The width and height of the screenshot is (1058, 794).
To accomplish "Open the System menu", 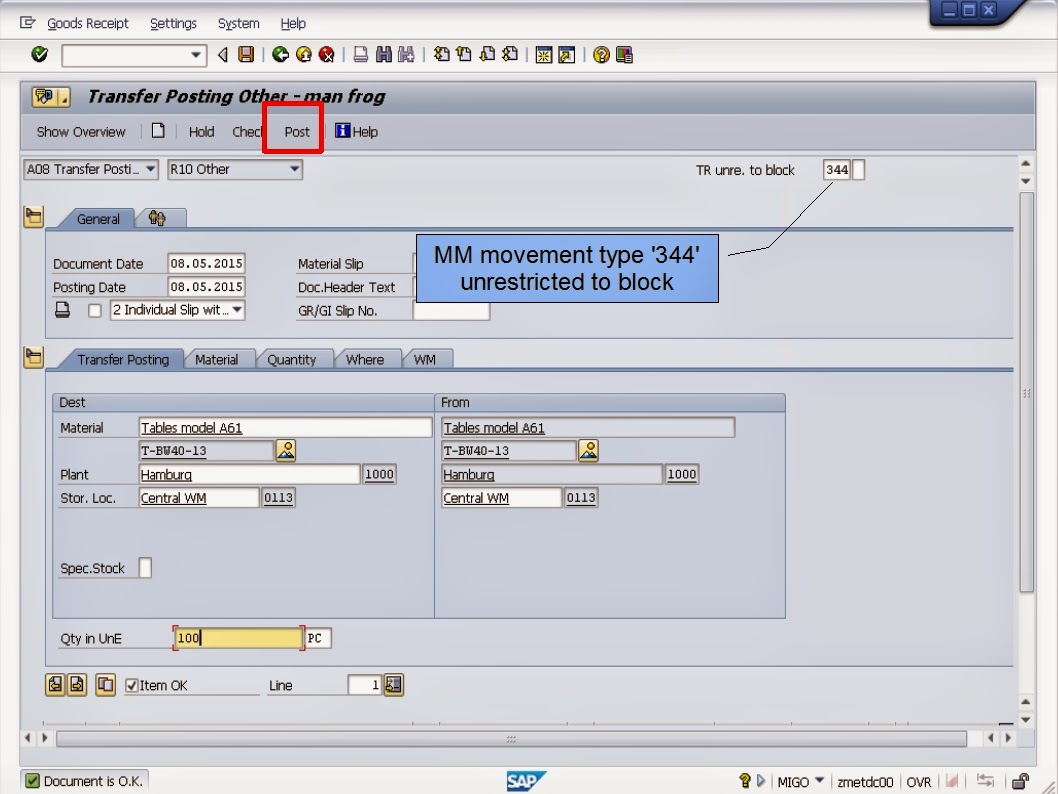I will 237,22.
